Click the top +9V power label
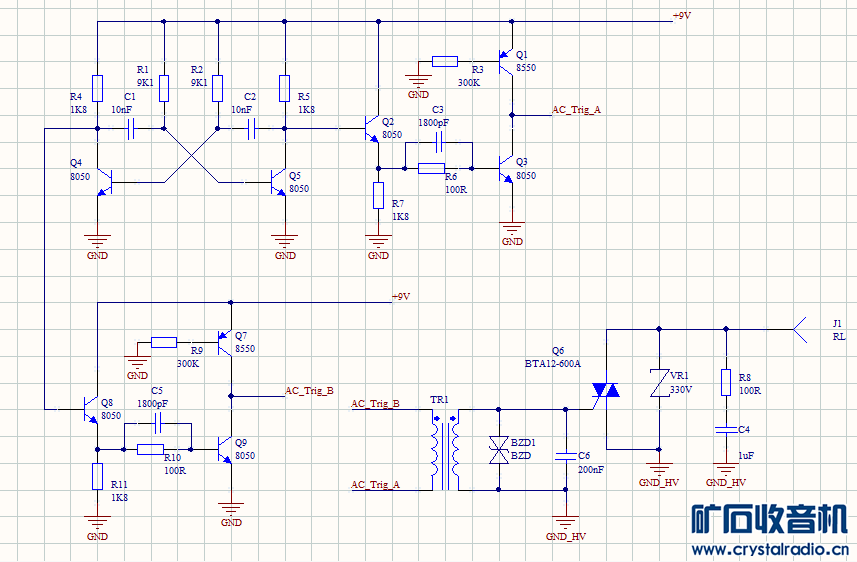This screenshot has height=562, width=857. click(682, 16)
